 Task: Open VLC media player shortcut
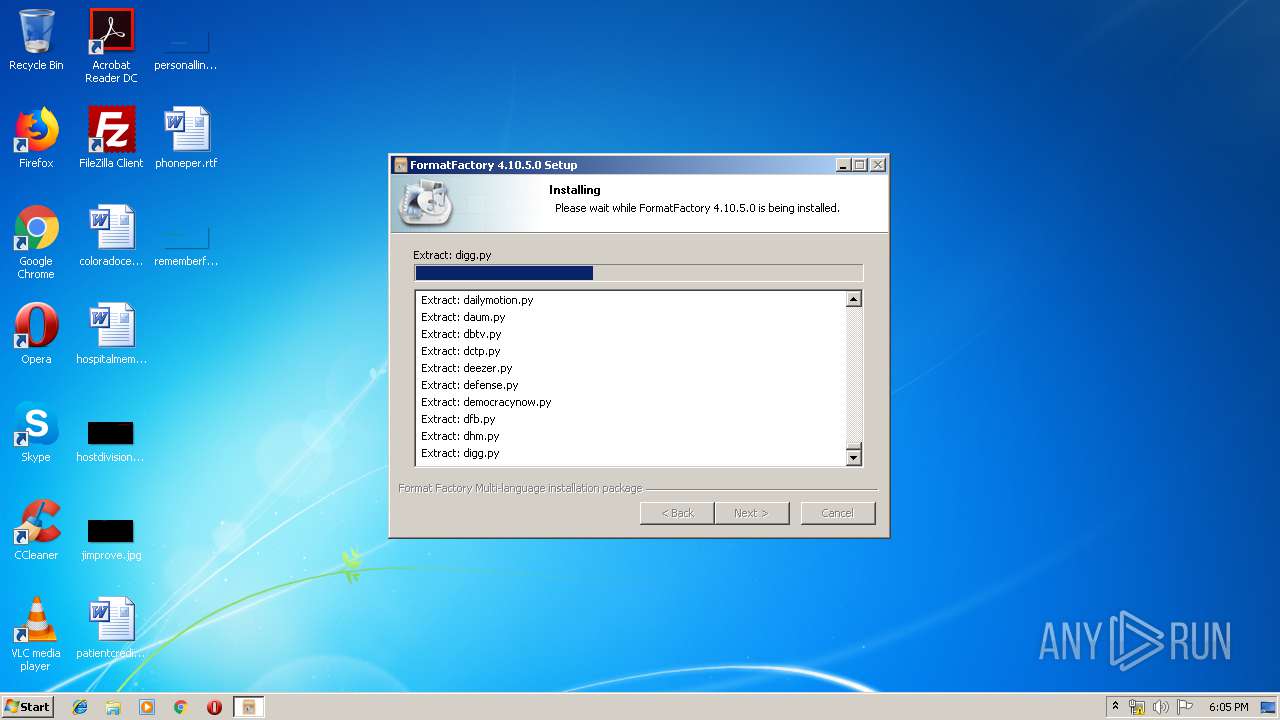(x=36, y=635)
